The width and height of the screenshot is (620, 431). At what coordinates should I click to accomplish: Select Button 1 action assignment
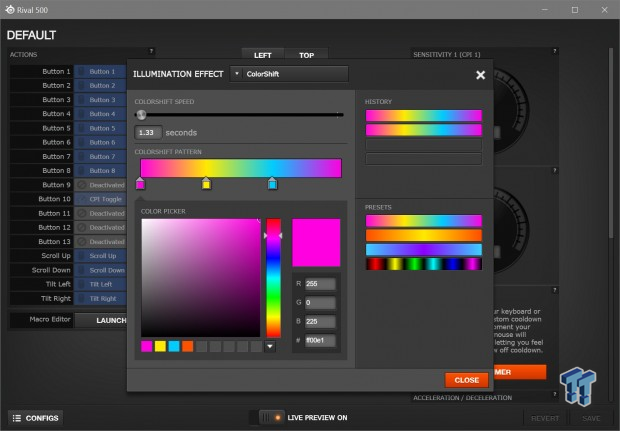(x=100, y=72)
